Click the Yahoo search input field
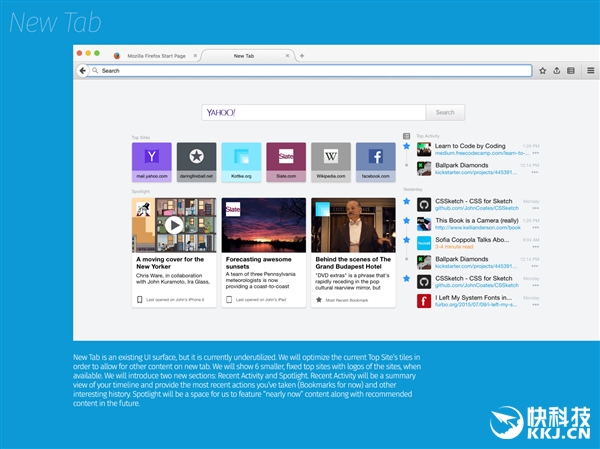 point(313,113)
